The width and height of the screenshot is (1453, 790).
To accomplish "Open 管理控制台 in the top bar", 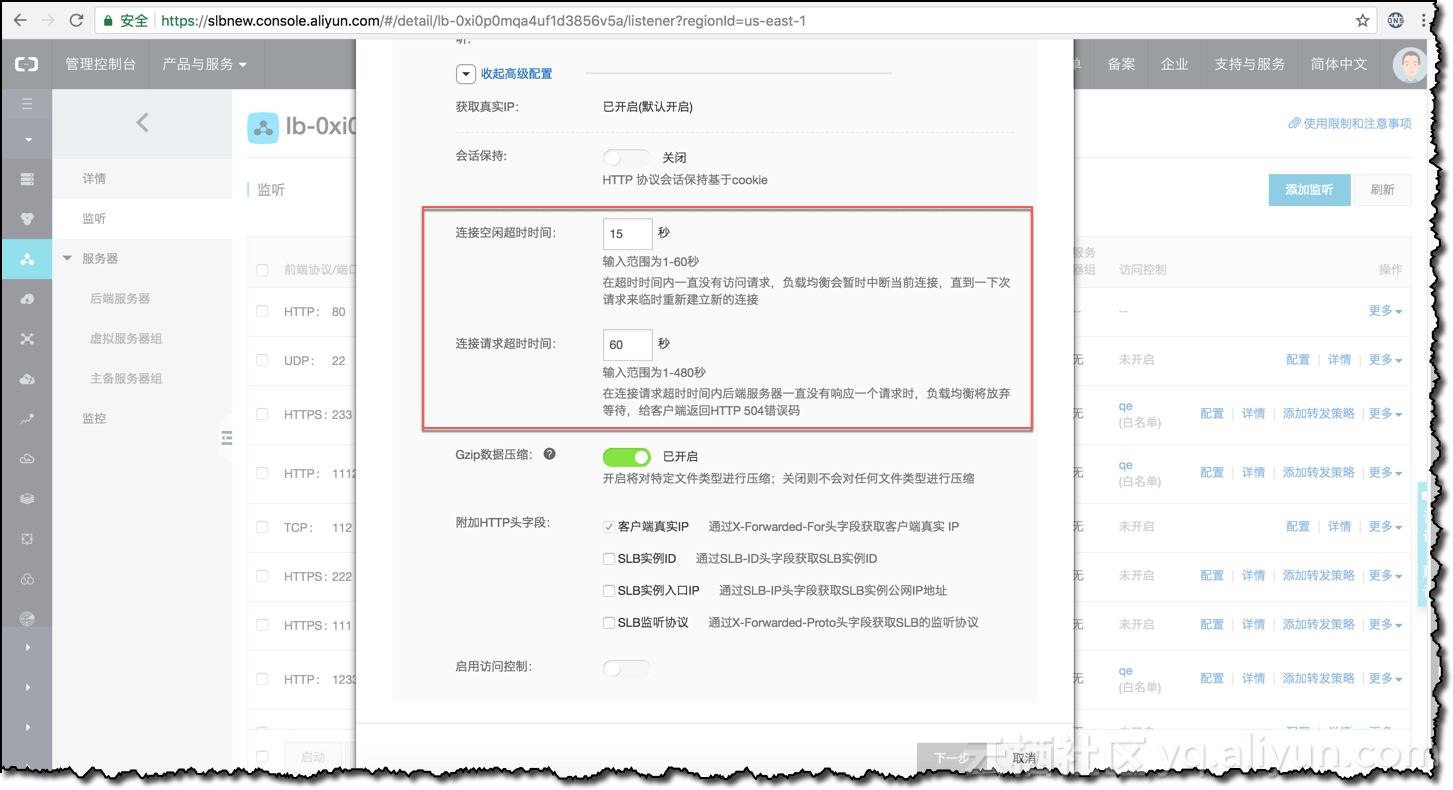I will [x=100, y=64].
